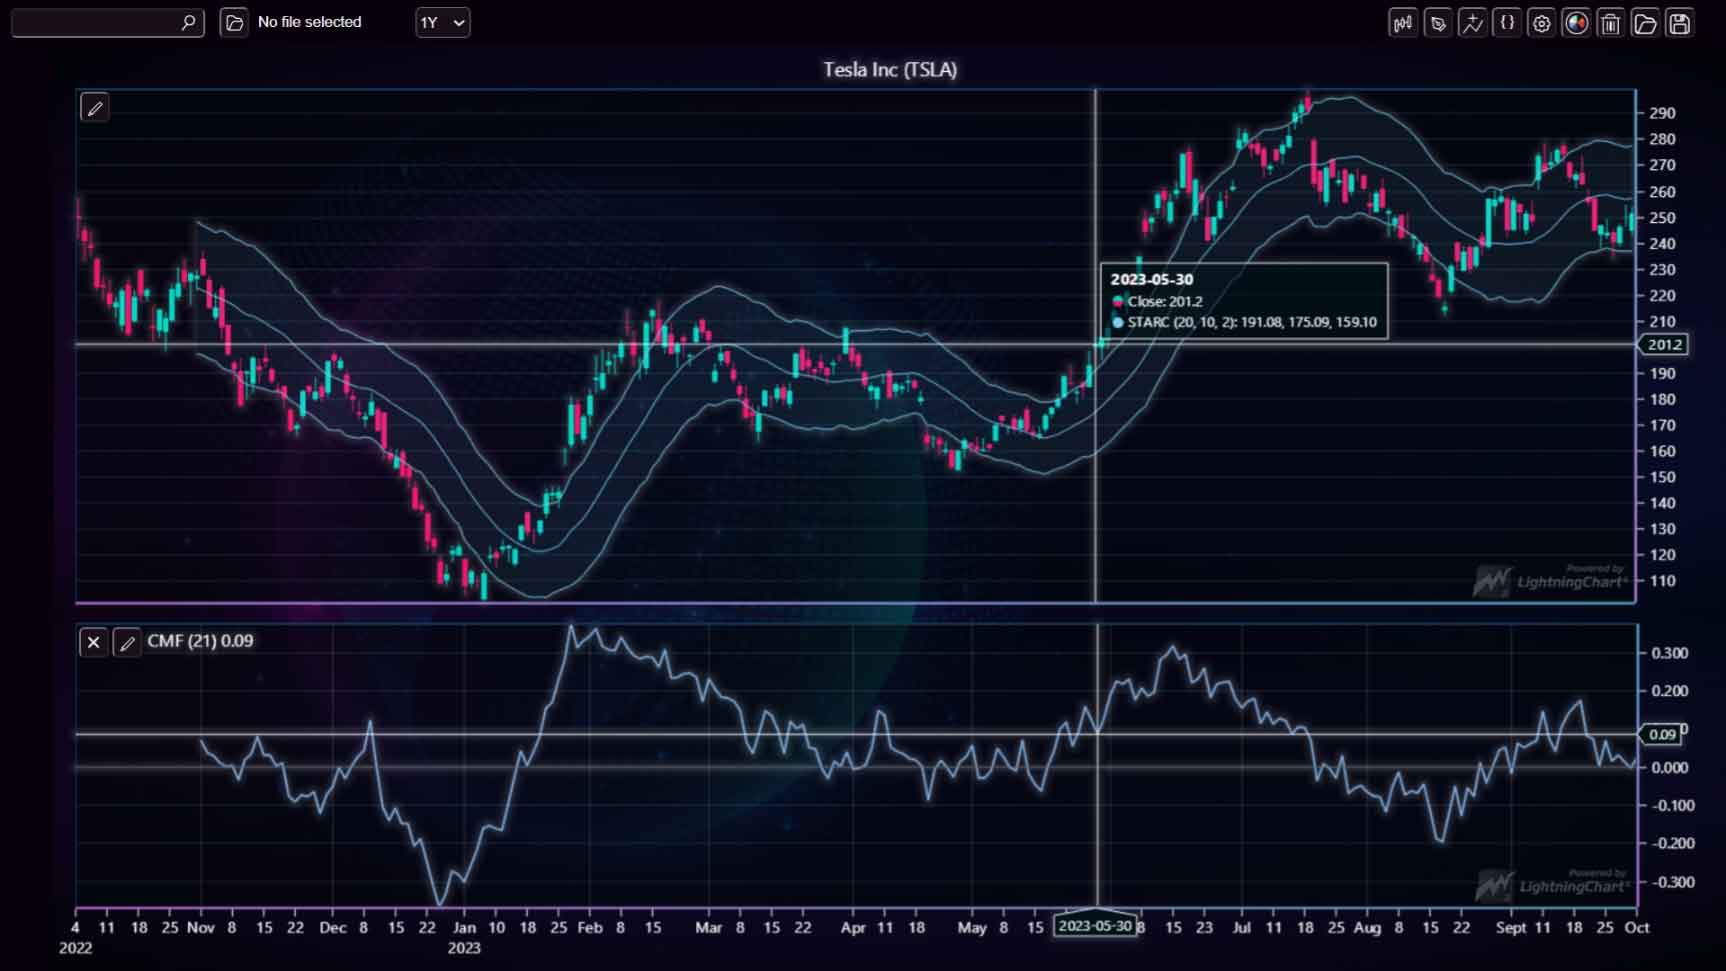The height and width of the screenshot is (971, 1726).
Task: Open the drawing pencil tool on the main chart
Action: point(94,107)
